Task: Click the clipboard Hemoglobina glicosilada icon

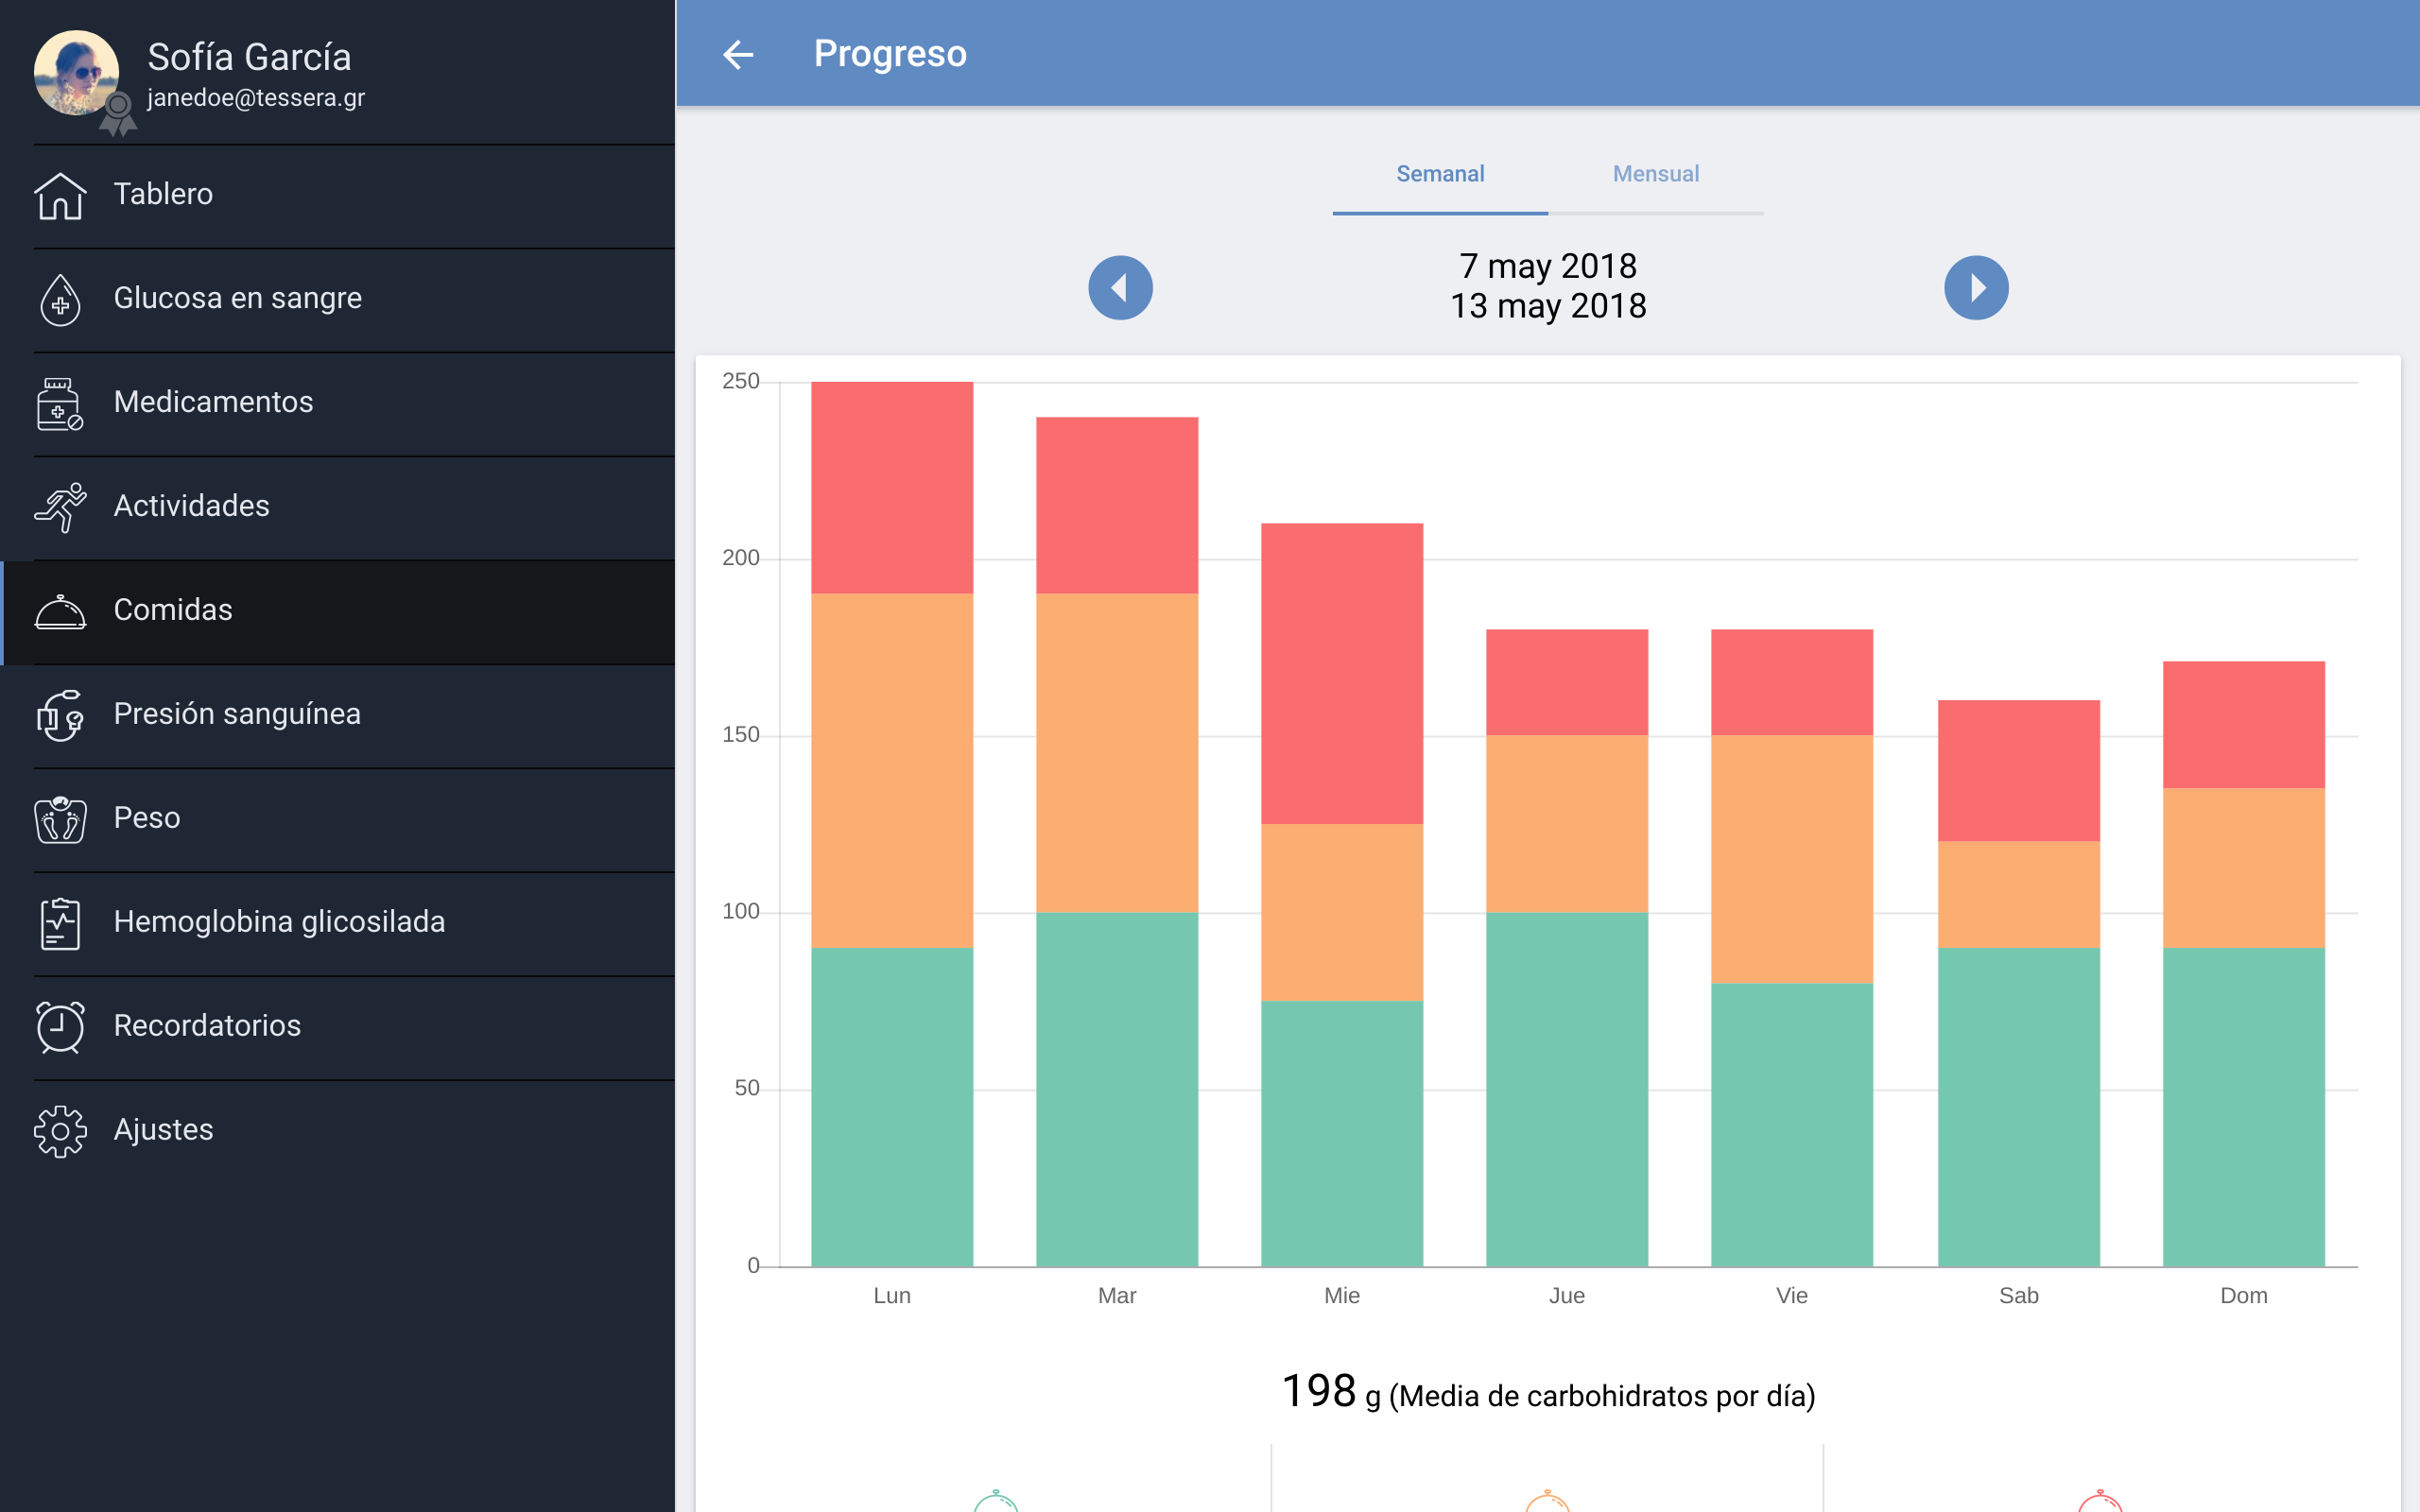Action: point(60,923)
